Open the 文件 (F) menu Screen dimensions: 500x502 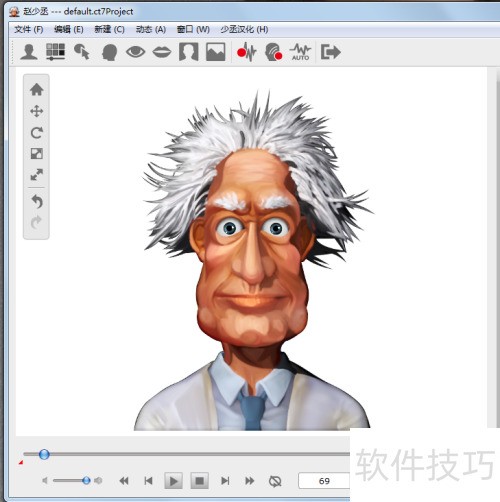(29, 30)
